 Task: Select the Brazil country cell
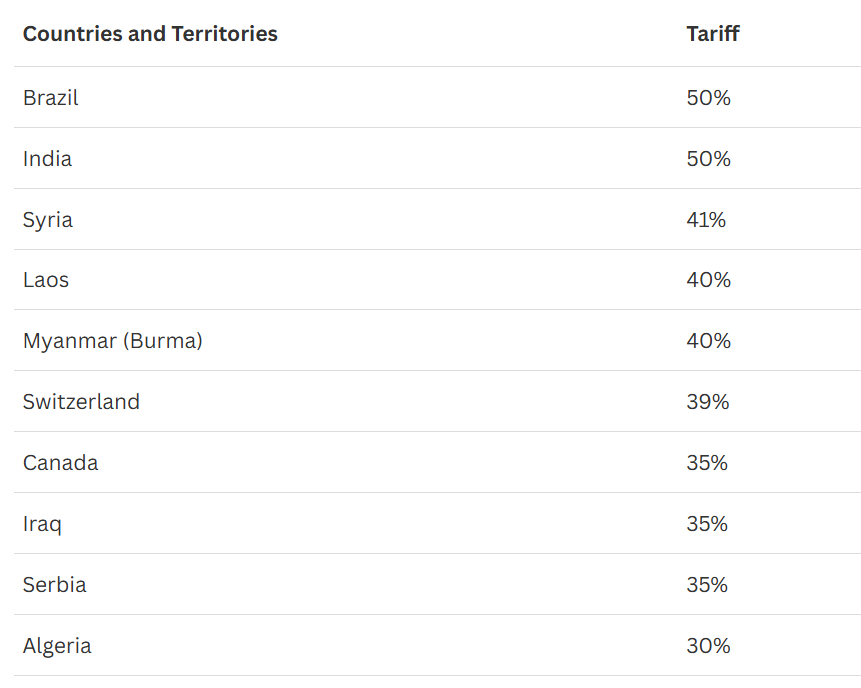coord(51,98)
